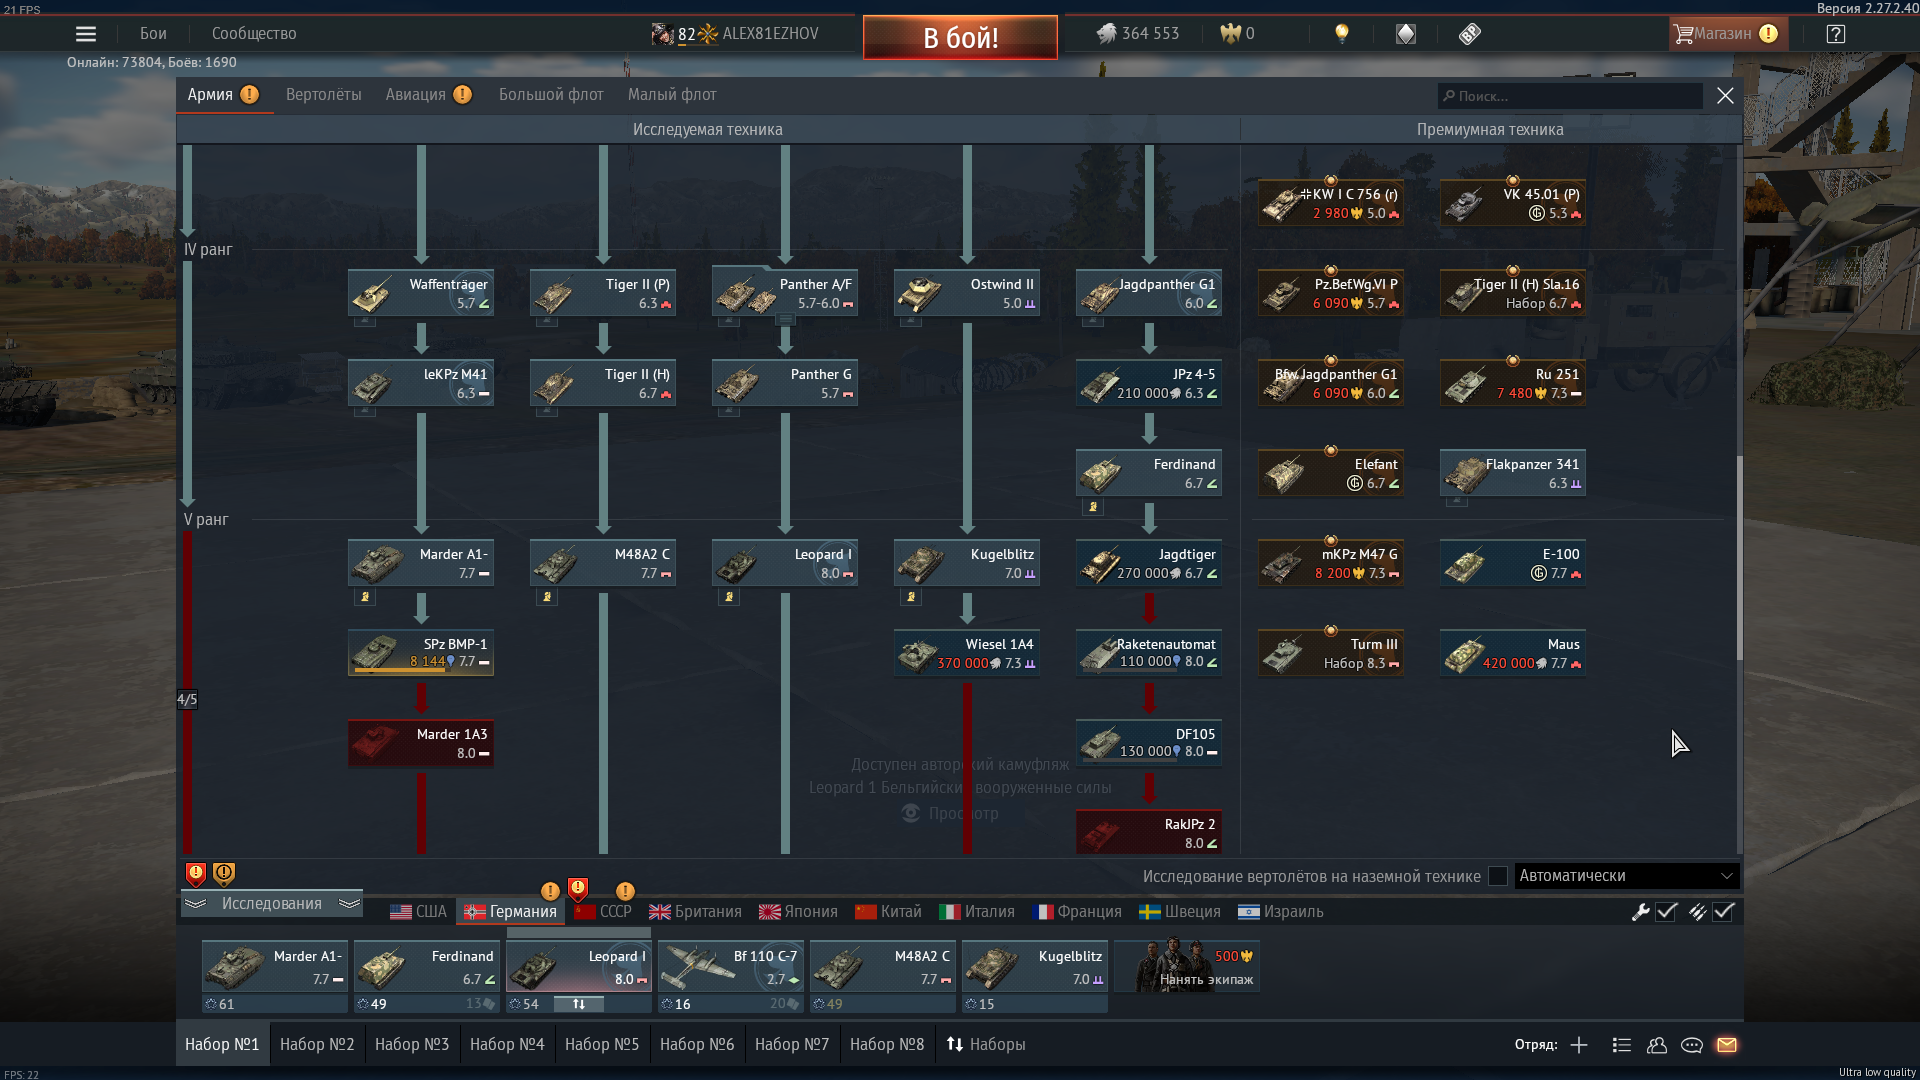Open the diamond warbond icon in top bar

coord(1406,34)
